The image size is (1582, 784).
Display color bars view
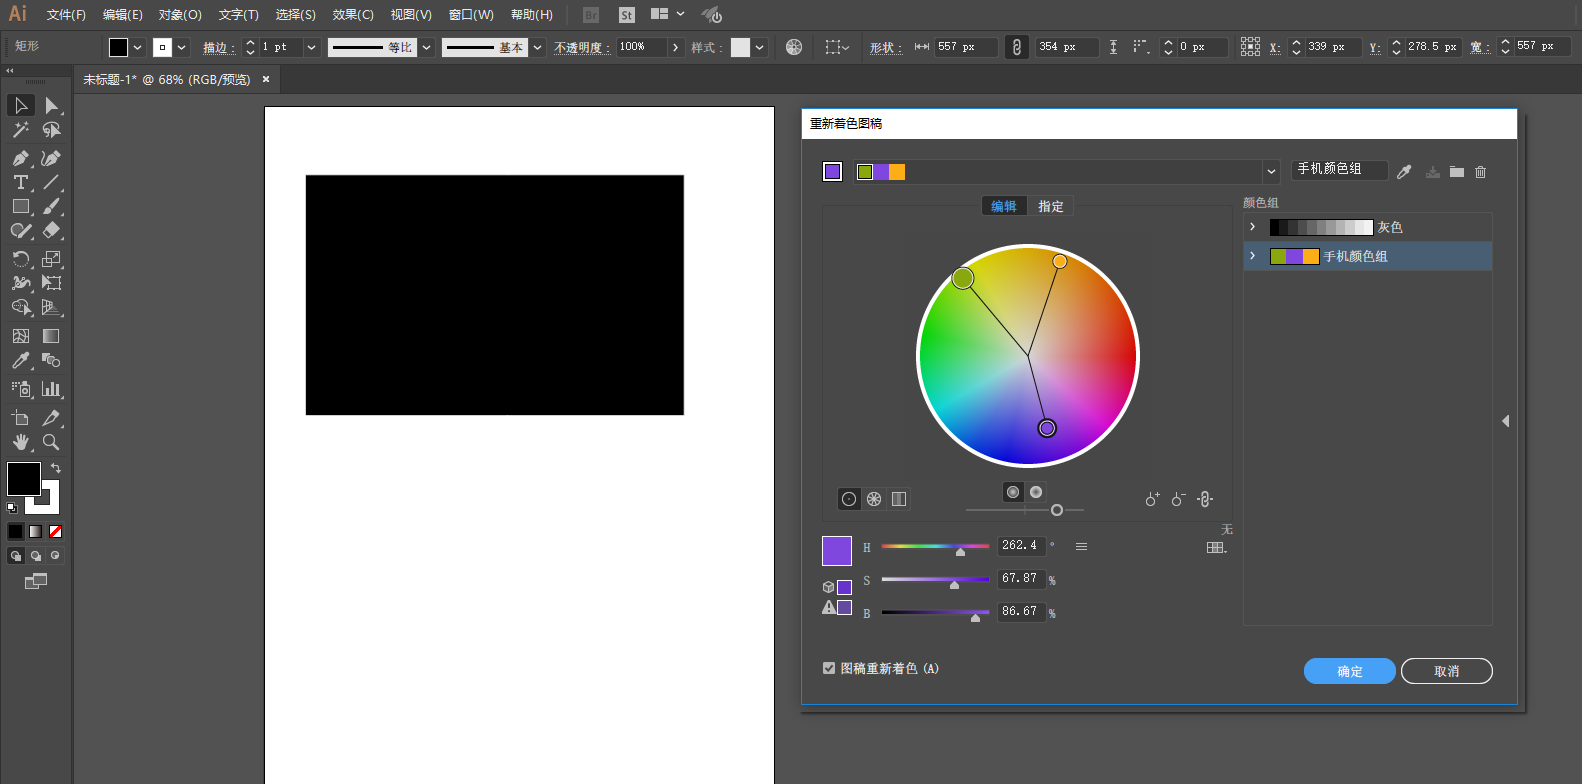[899, 499]
